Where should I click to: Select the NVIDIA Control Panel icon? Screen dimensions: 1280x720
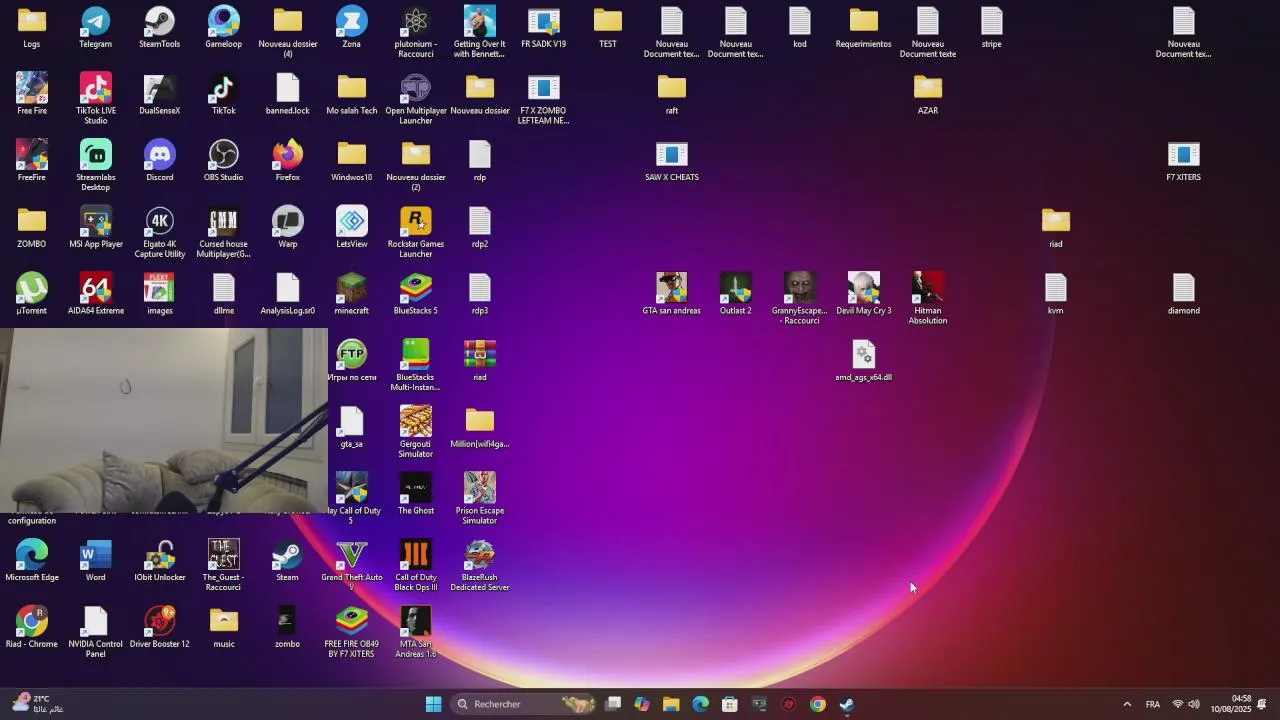(x=96, y=632)
